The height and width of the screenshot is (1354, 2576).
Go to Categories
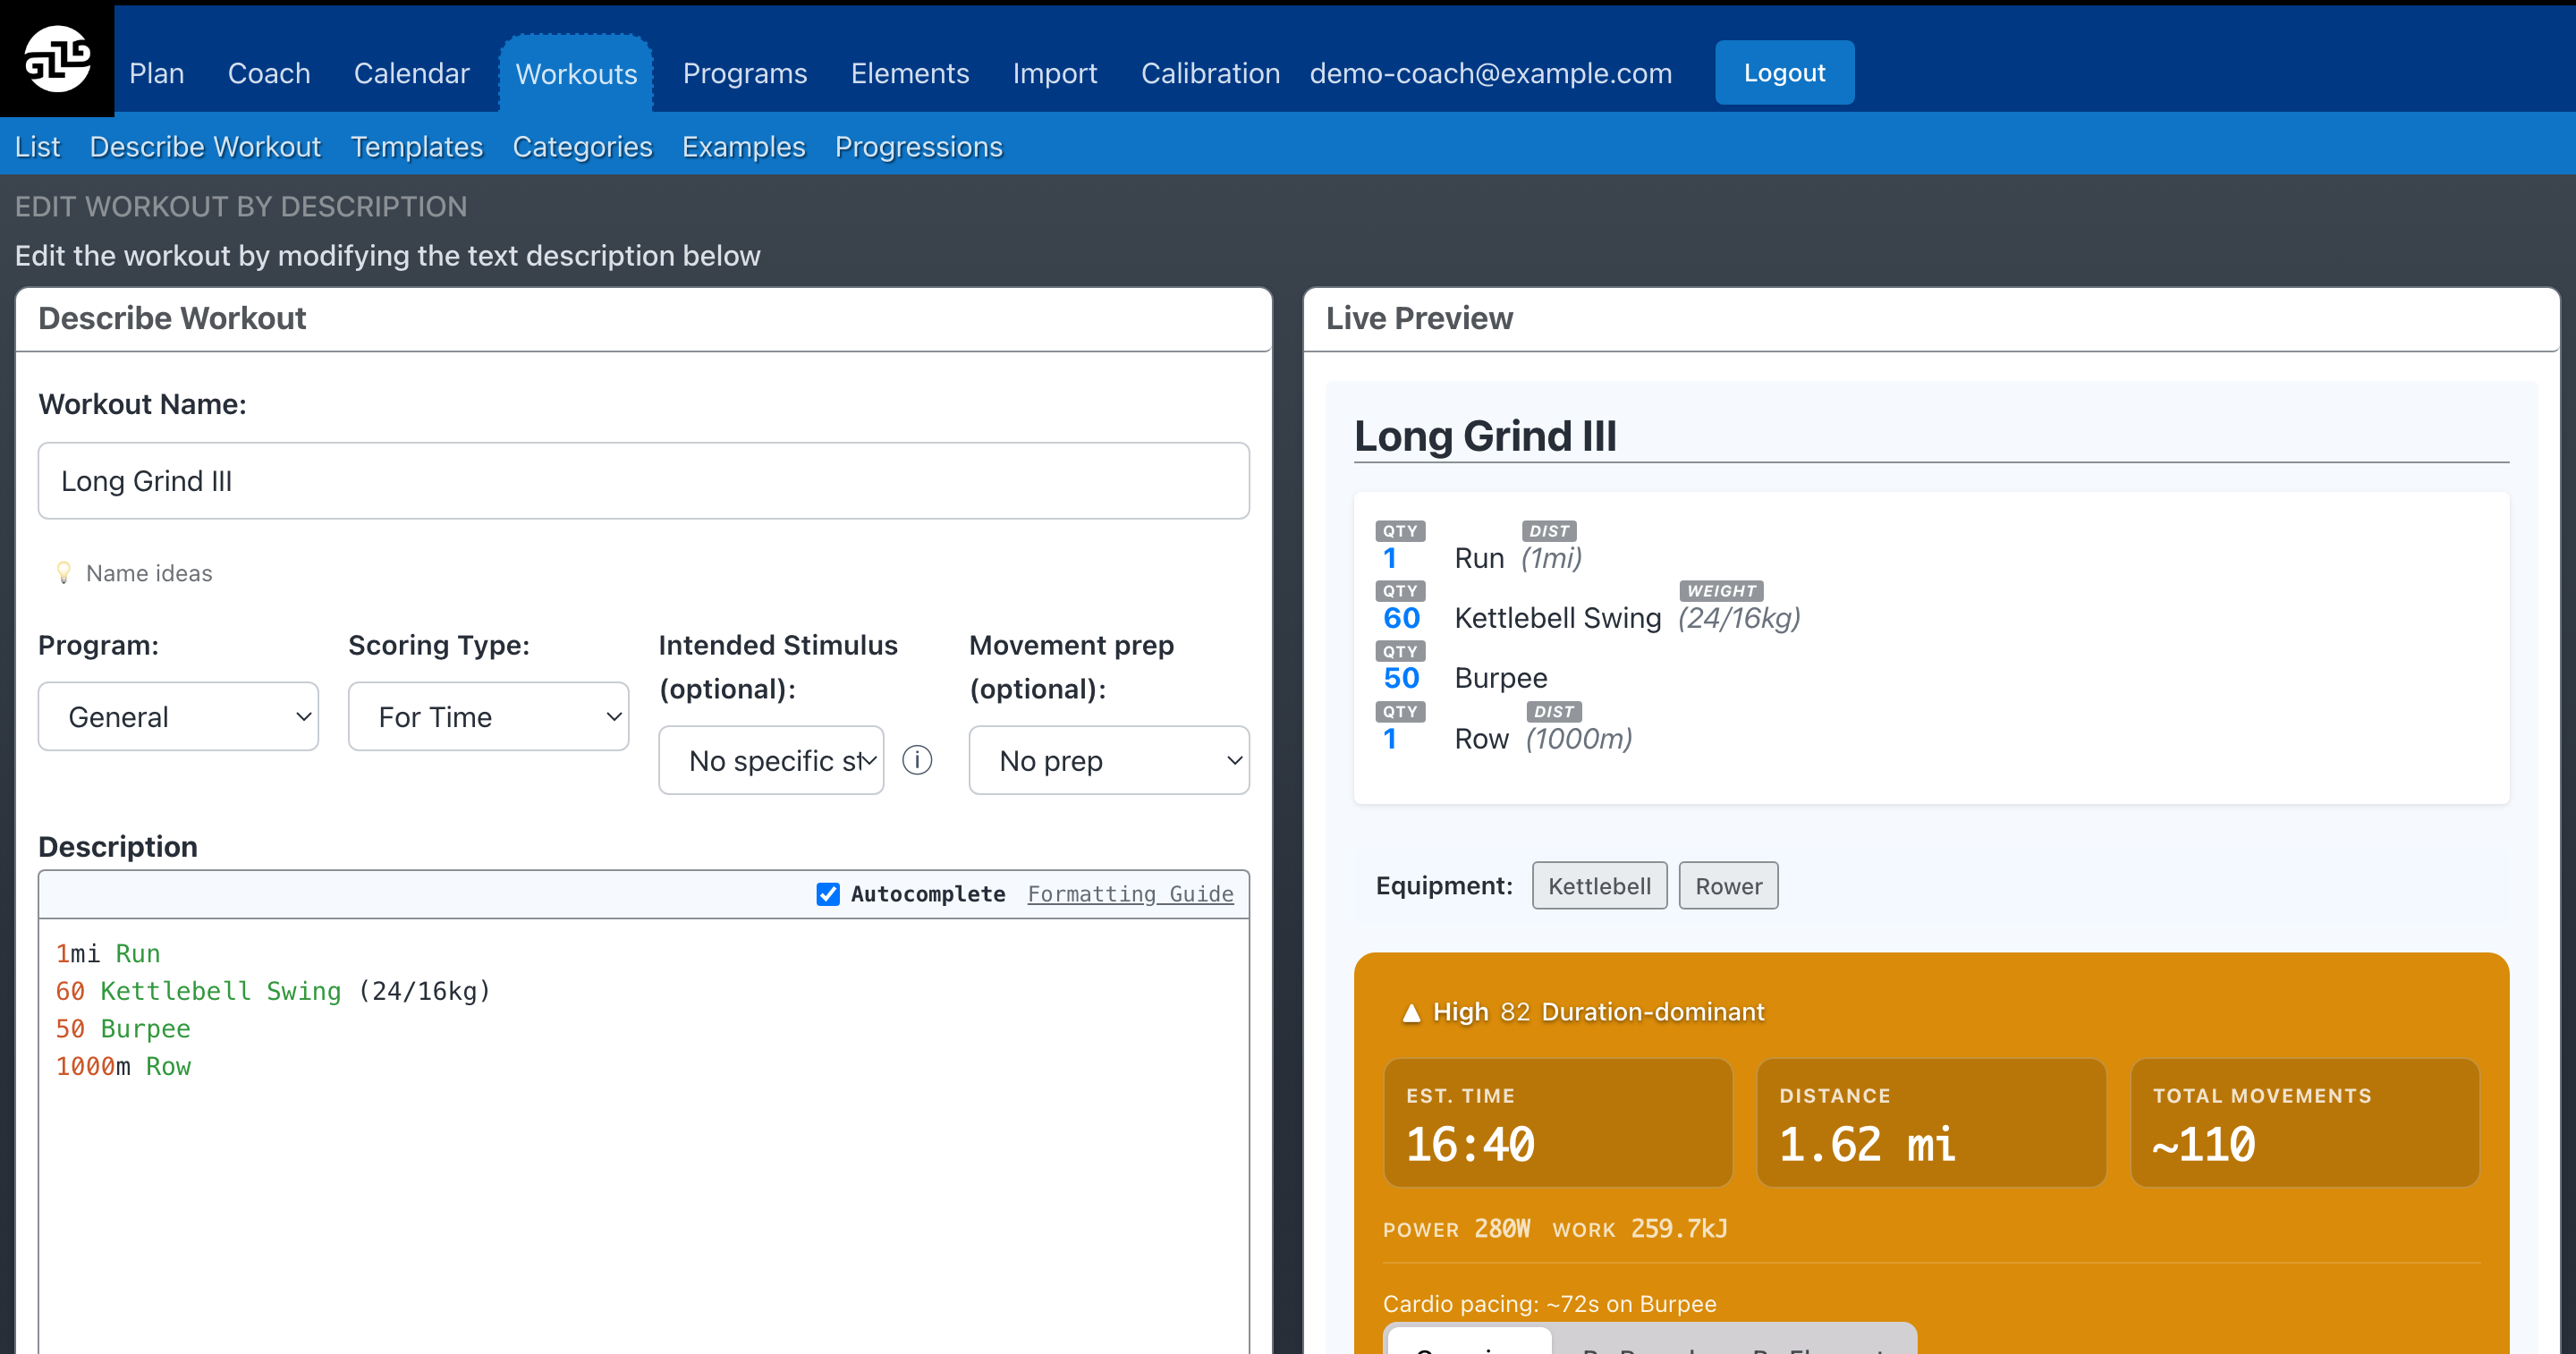(582, 146)
